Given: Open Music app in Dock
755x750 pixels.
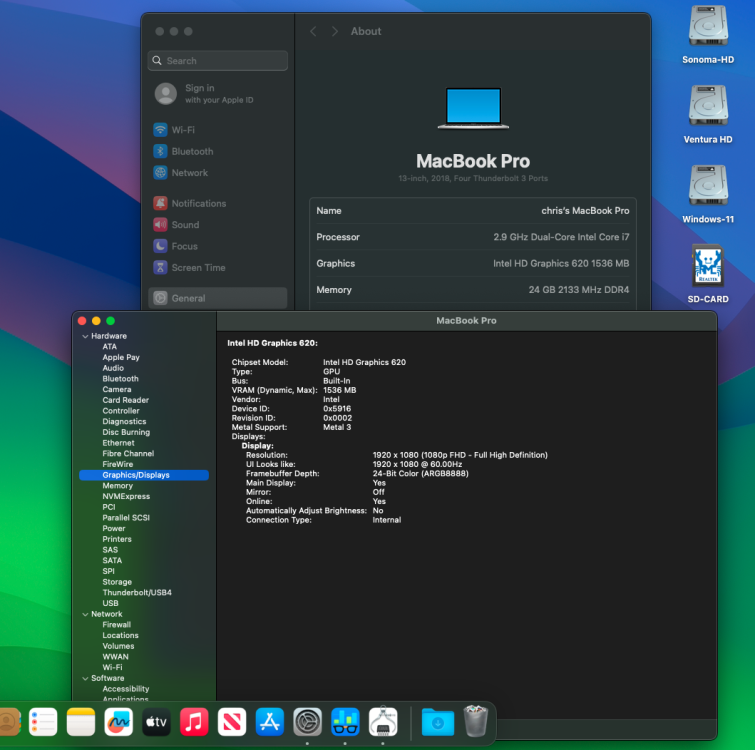Looking at the screenshot, I should point(194,722).
